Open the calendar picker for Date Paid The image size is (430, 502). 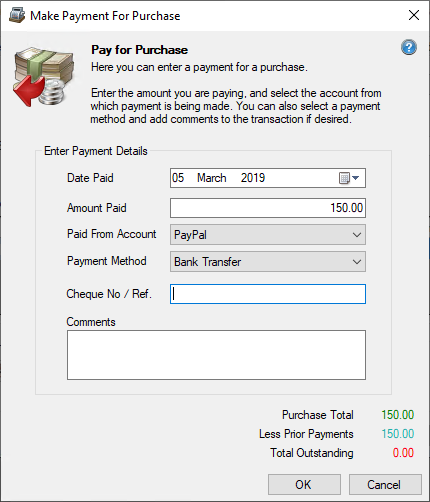(344, 178)
